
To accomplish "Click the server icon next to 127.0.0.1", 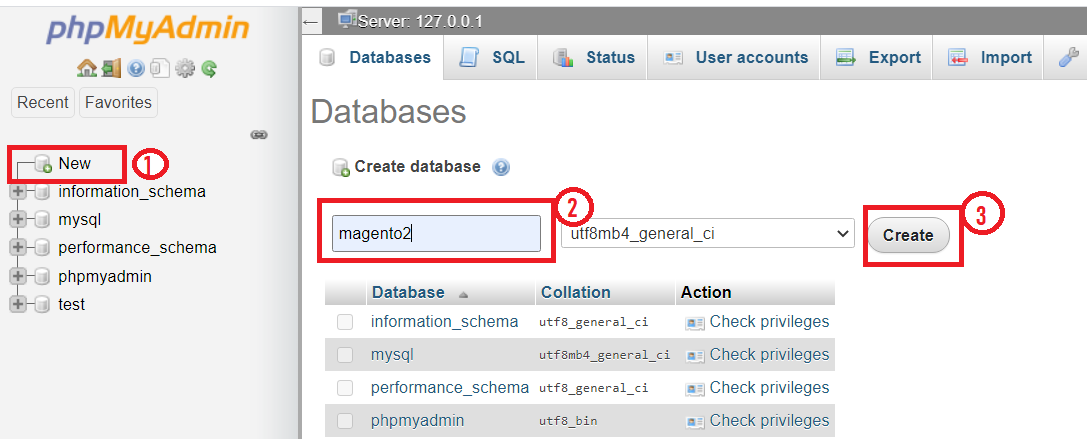I will [x=347, y=20].
